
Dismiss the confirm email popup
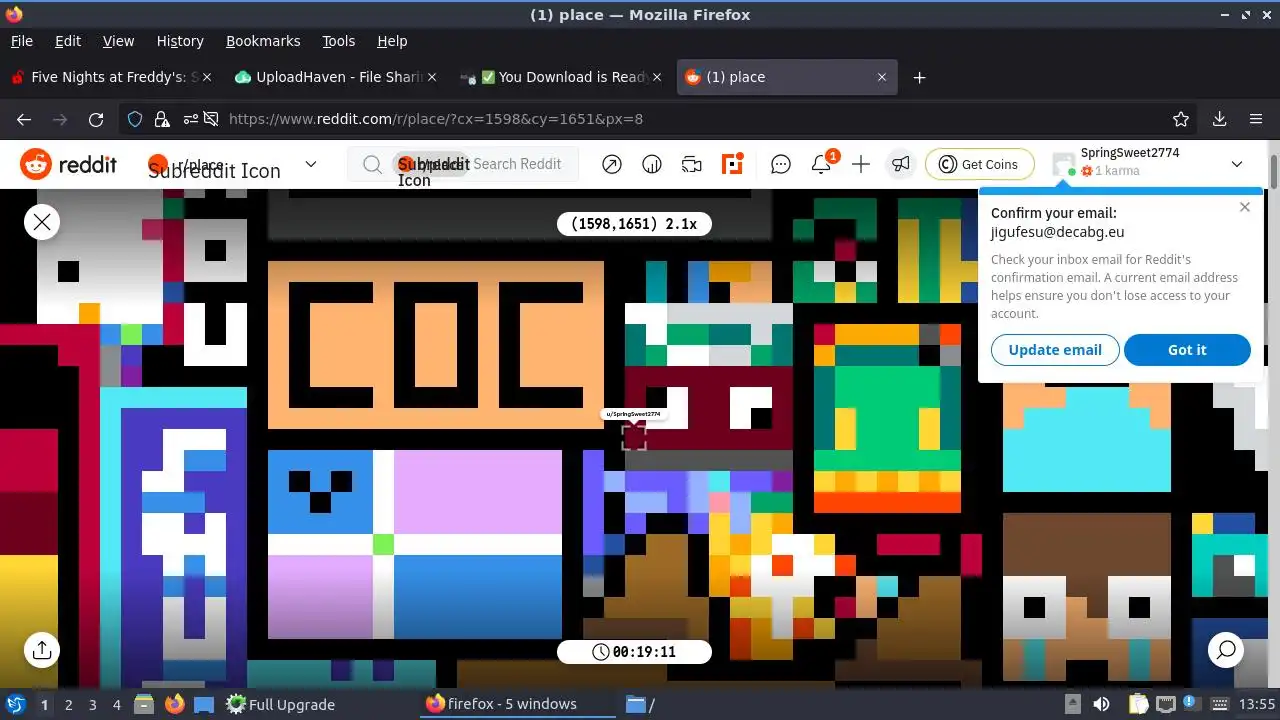point(1244,207)
